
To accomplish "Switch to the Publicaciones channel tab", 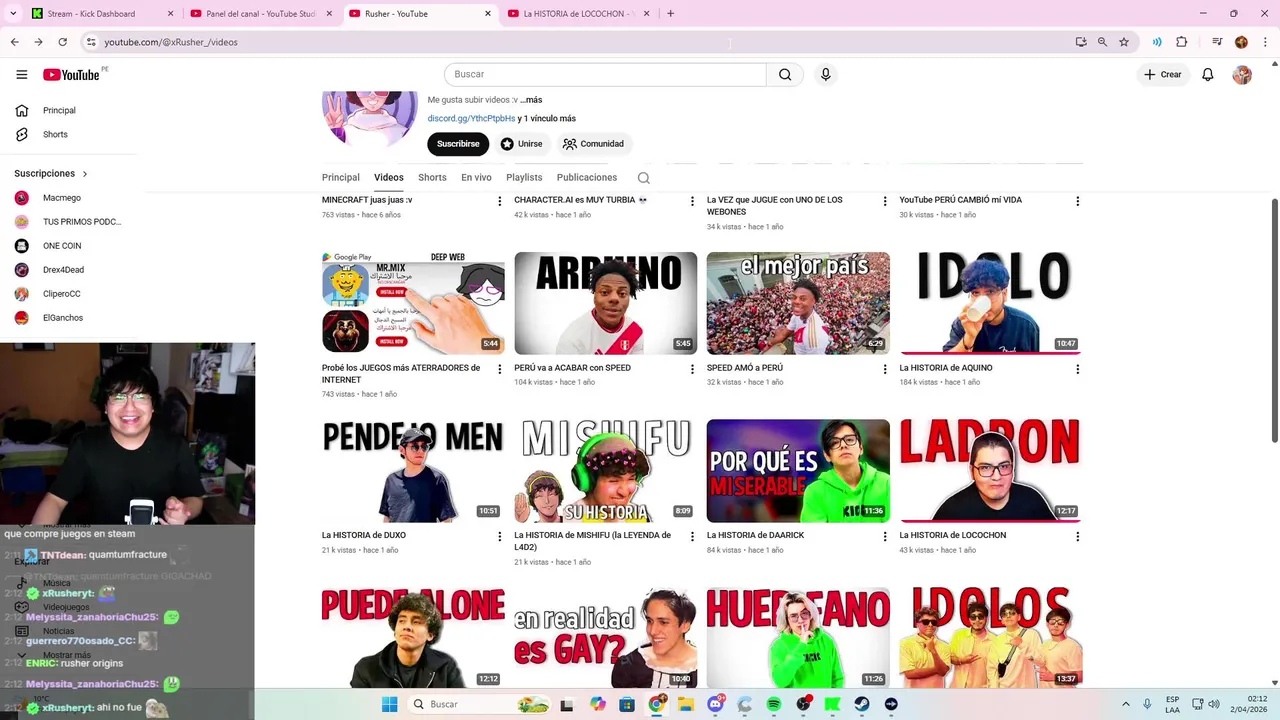I will 587,177.
